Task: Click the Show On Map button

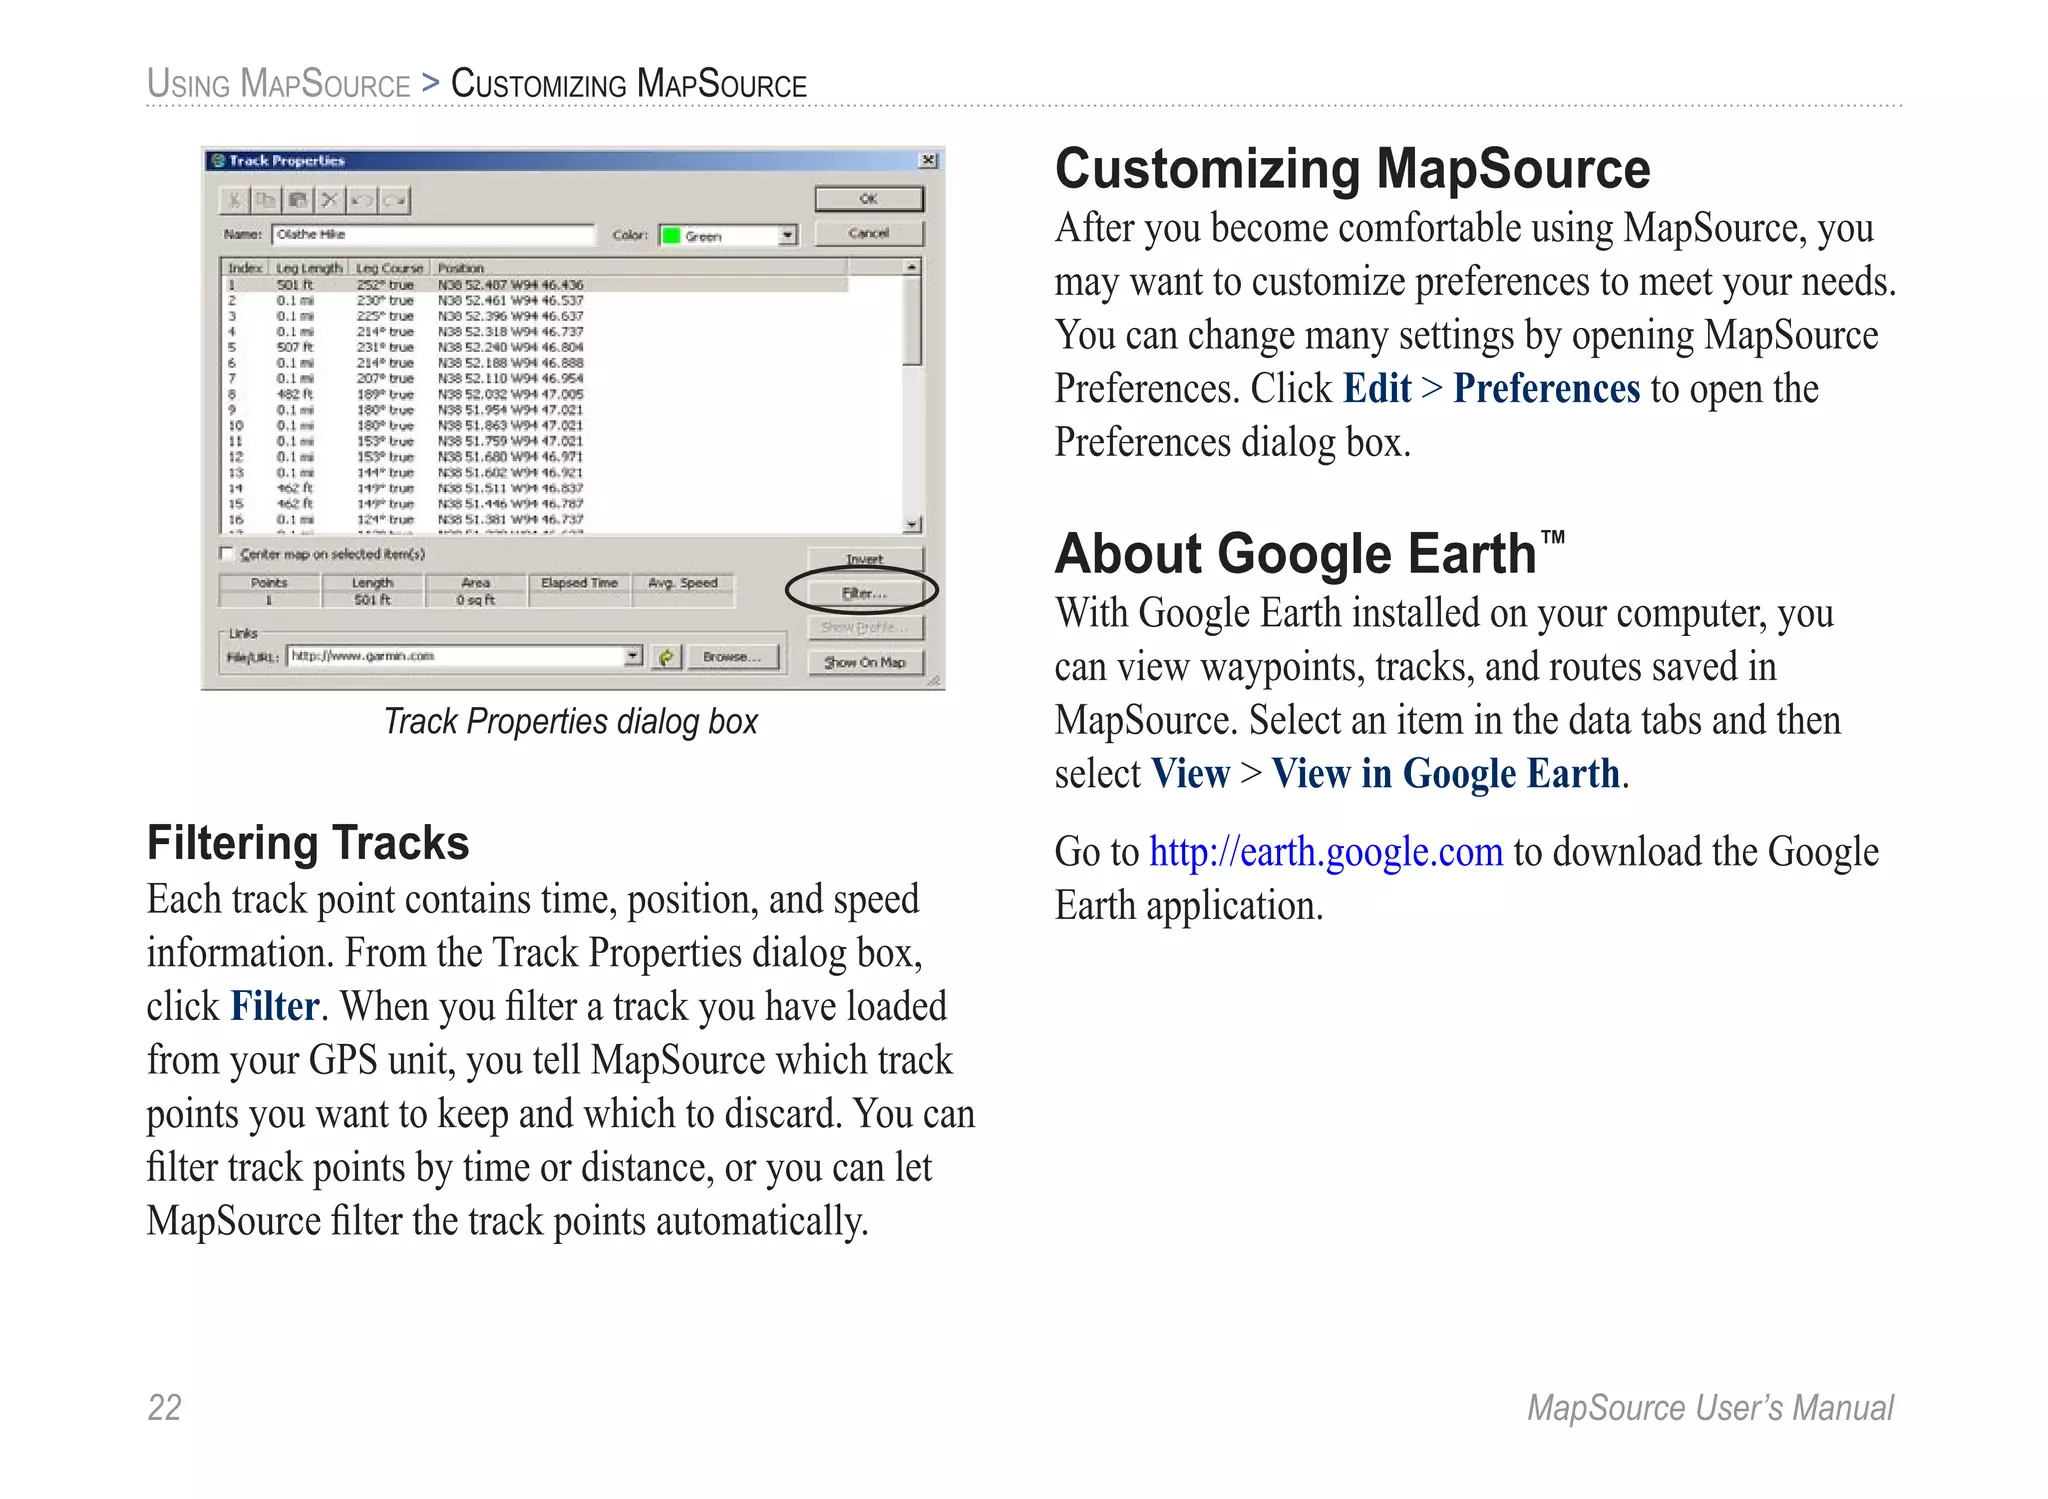Action: click(x=865, y=662)
